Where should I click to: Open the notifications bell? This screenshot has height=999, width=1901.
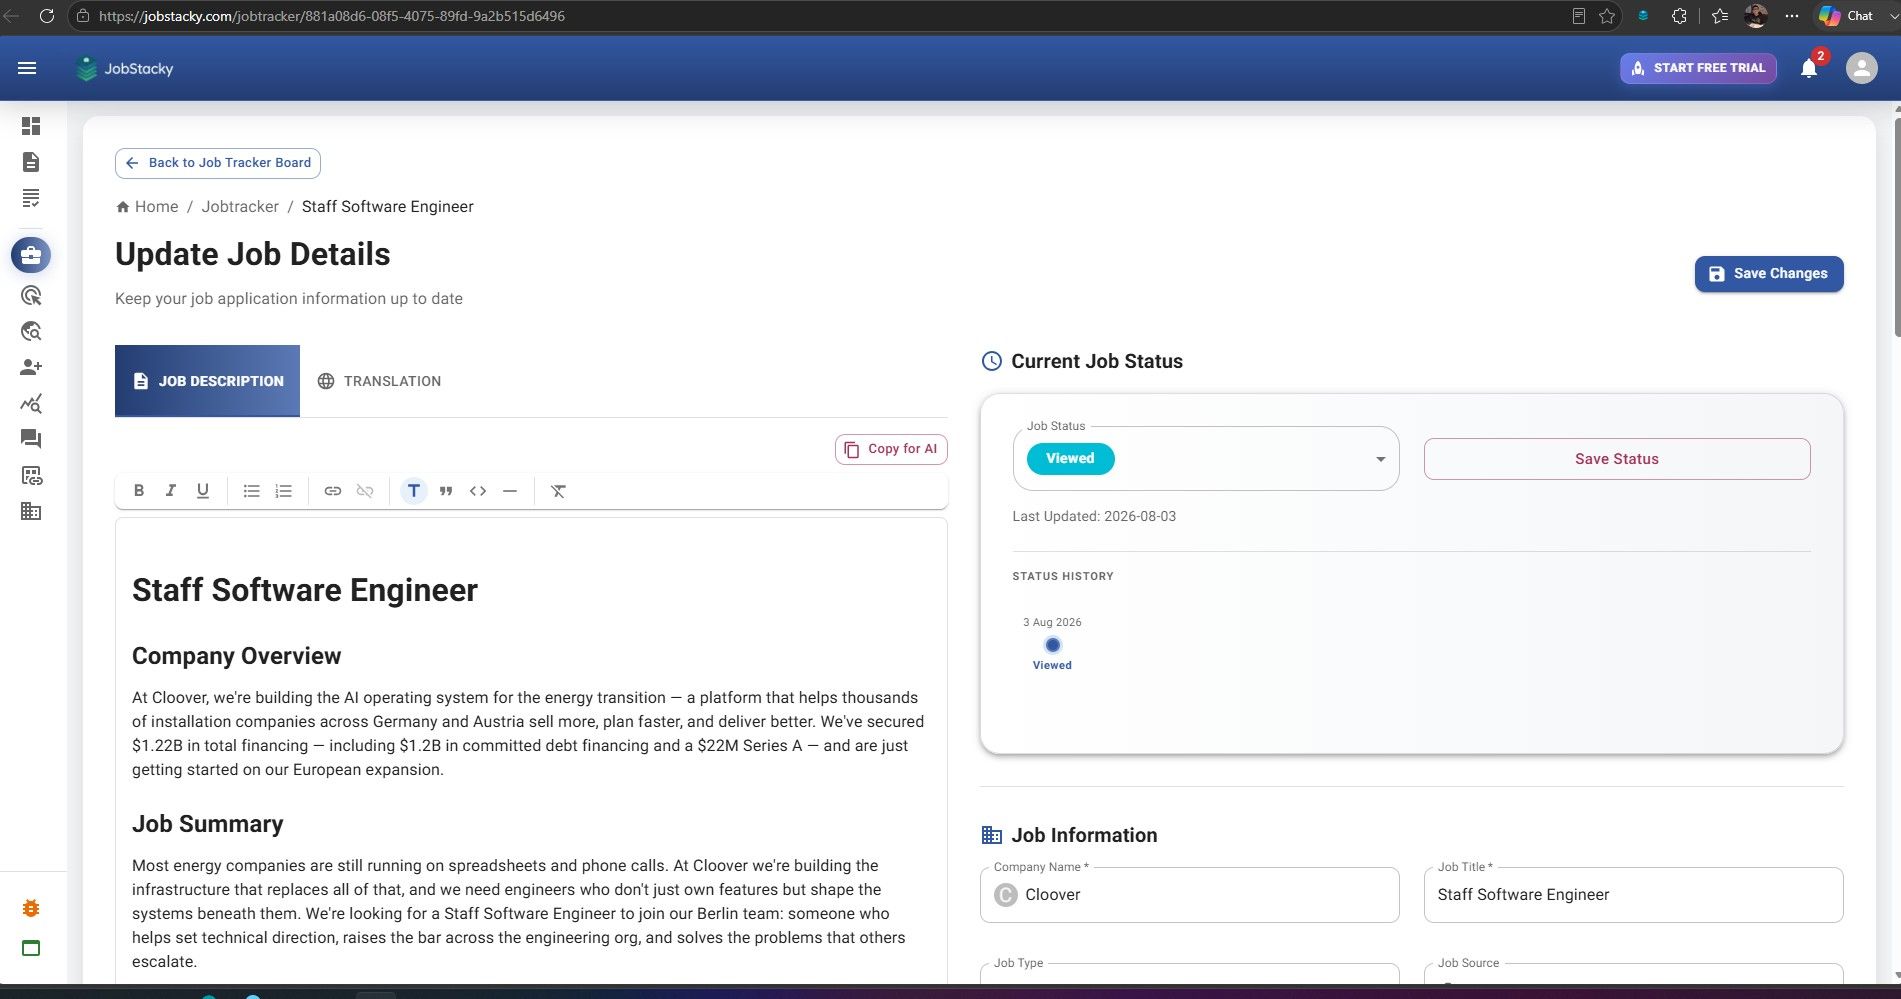(x=1809, y=68)
